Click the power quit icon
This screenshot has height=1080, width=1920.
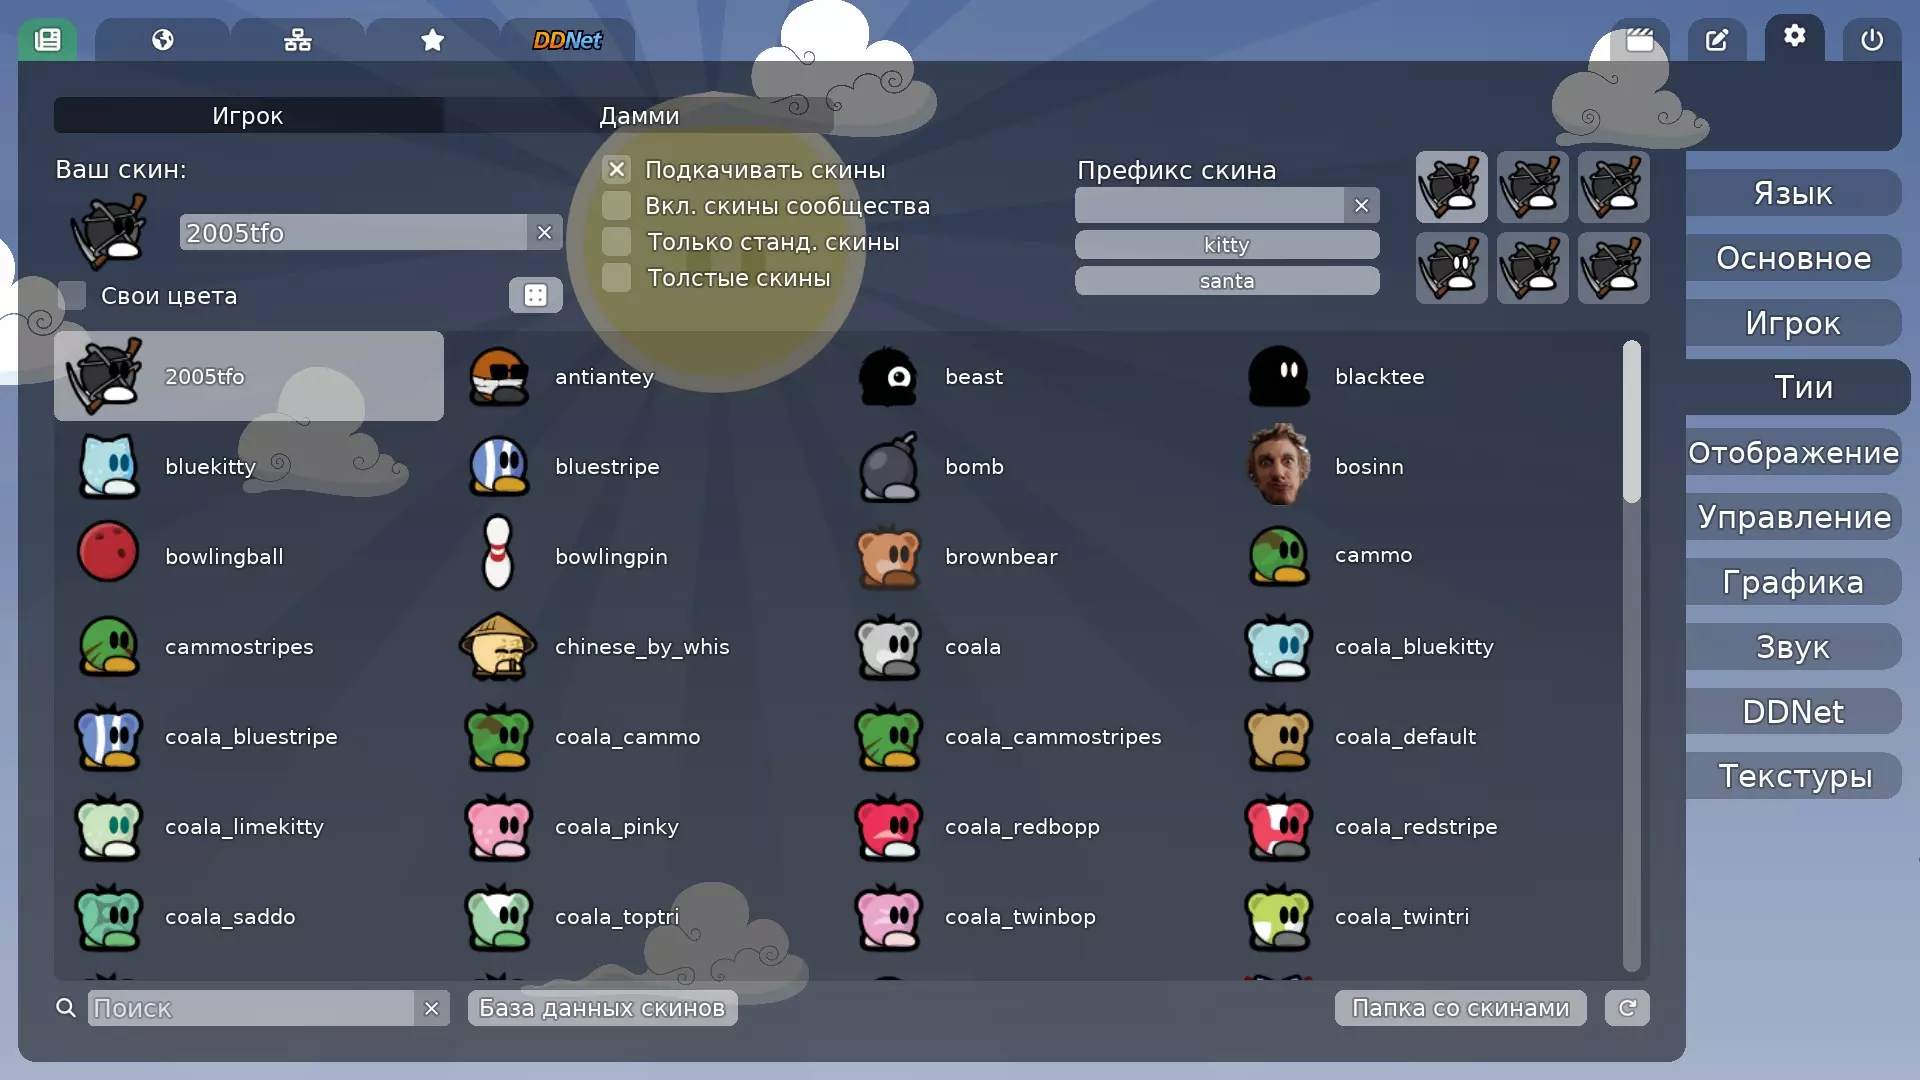point(1871,40)
